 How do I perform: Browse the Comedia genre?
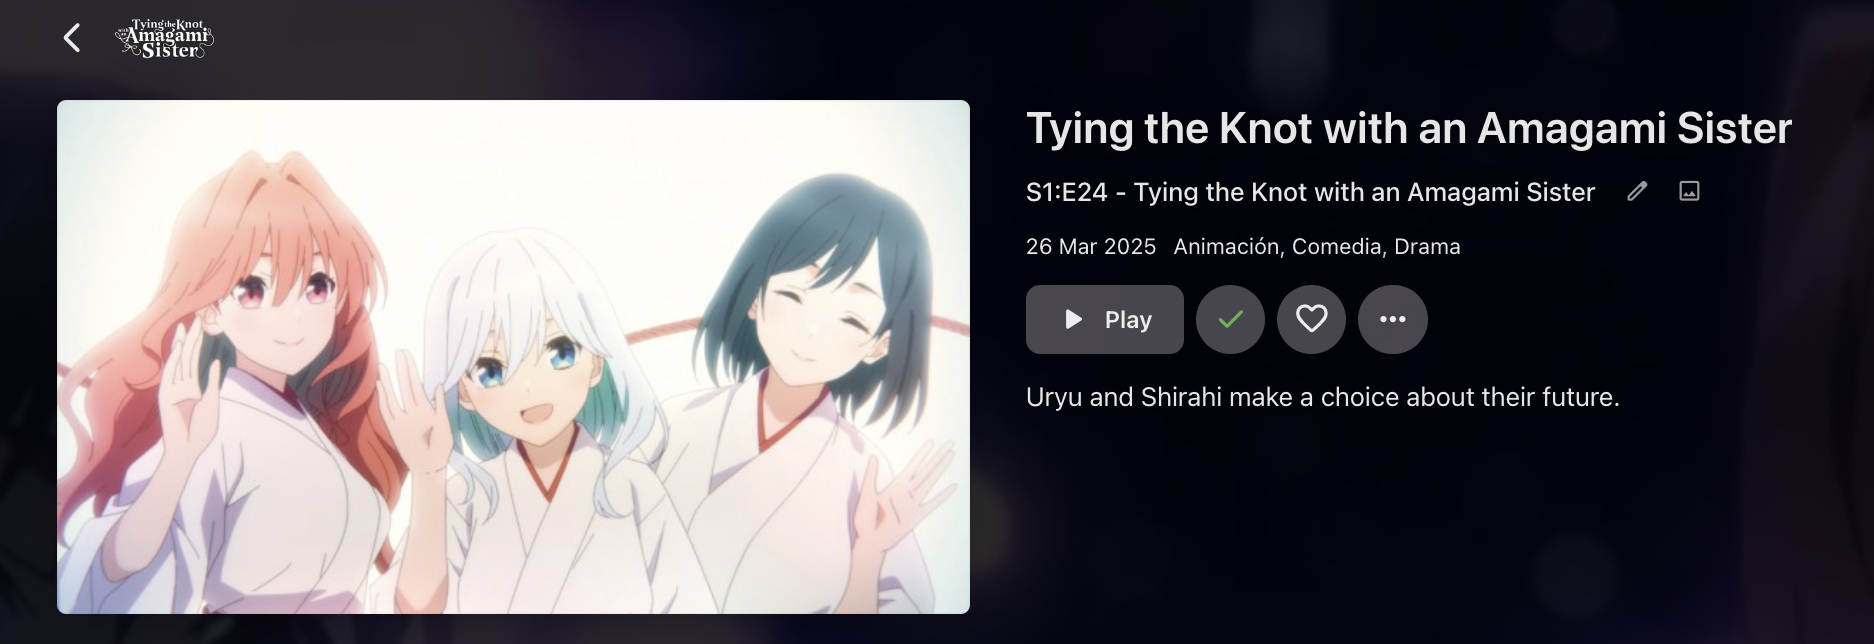(x=1336, y=246)
